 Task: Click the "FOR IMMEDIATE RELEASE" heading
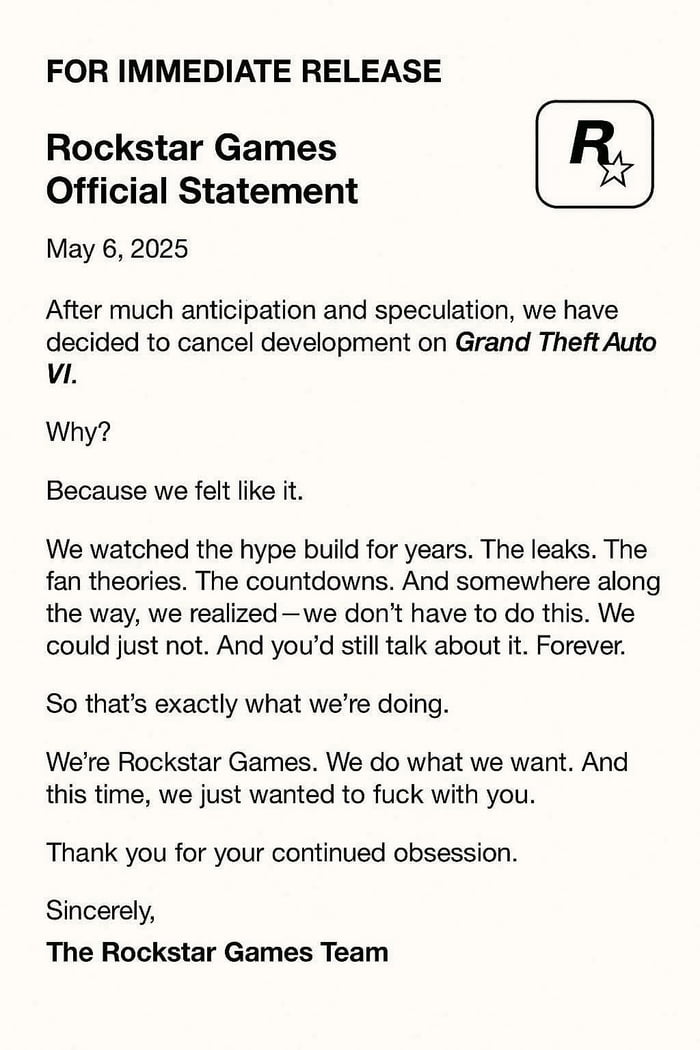pyautogui.click(x=243, y=72)
